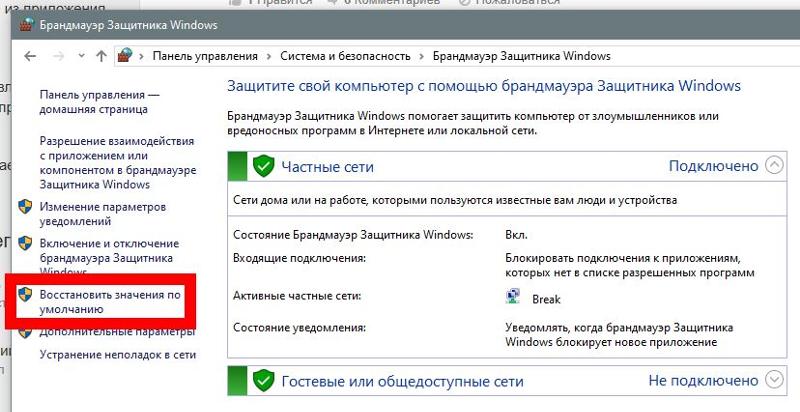Open Дополнительные параметры link
Image resolution: width=800 pixels, height=412 pixels.
point(117,332)
